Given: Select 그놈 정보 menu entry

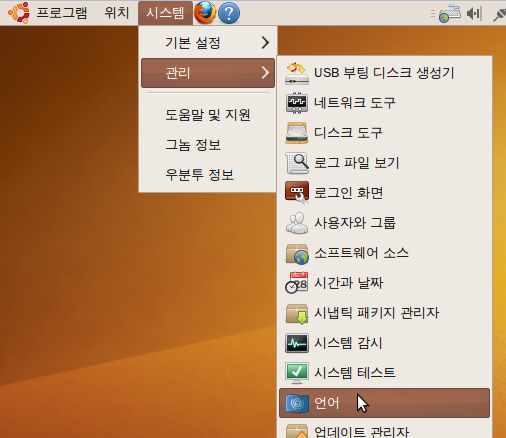Looking at the screenshot, I should pos(208,145).
